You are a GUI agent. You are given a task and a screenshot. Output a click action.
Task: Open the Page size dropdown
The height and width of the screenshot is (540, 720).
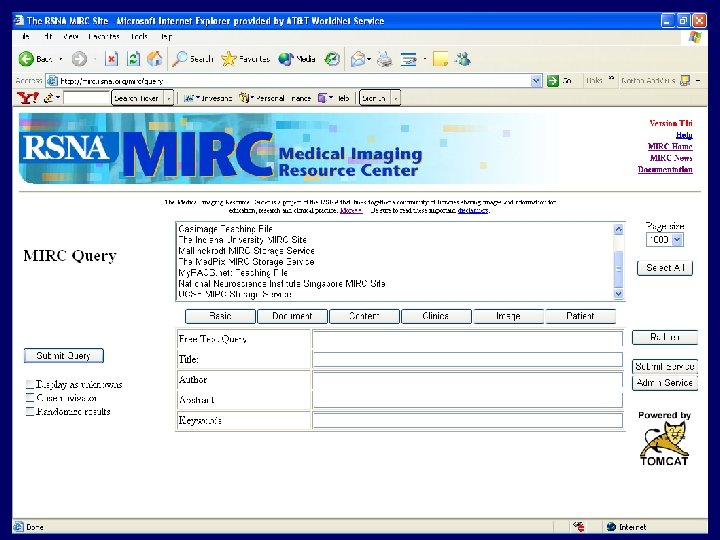[x=664, y=240]
